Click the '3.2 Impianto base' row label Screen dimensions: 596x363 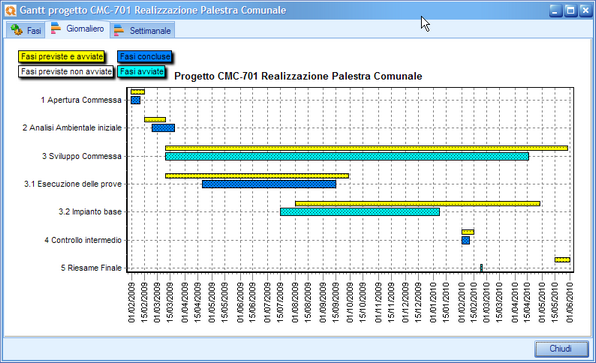[x=90, y=212]
